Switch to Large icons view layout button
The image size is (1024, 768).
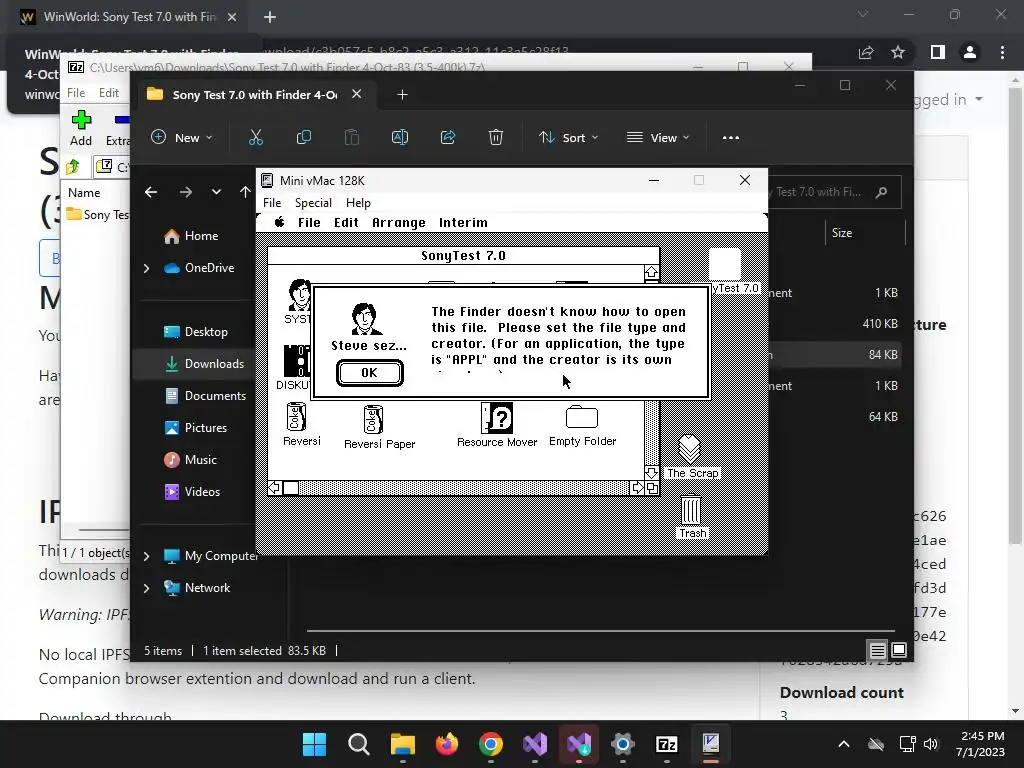coord(899,650)
